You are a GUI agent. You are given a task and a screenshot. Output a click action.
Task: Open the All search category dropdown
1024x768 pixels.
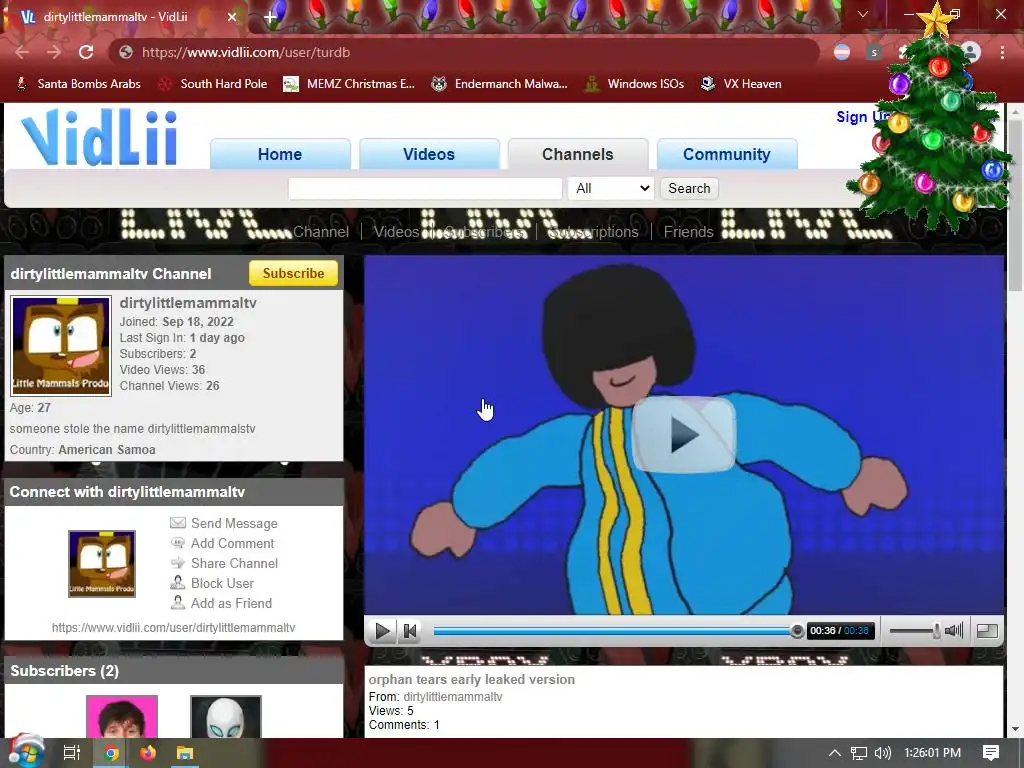pos(611,189)
